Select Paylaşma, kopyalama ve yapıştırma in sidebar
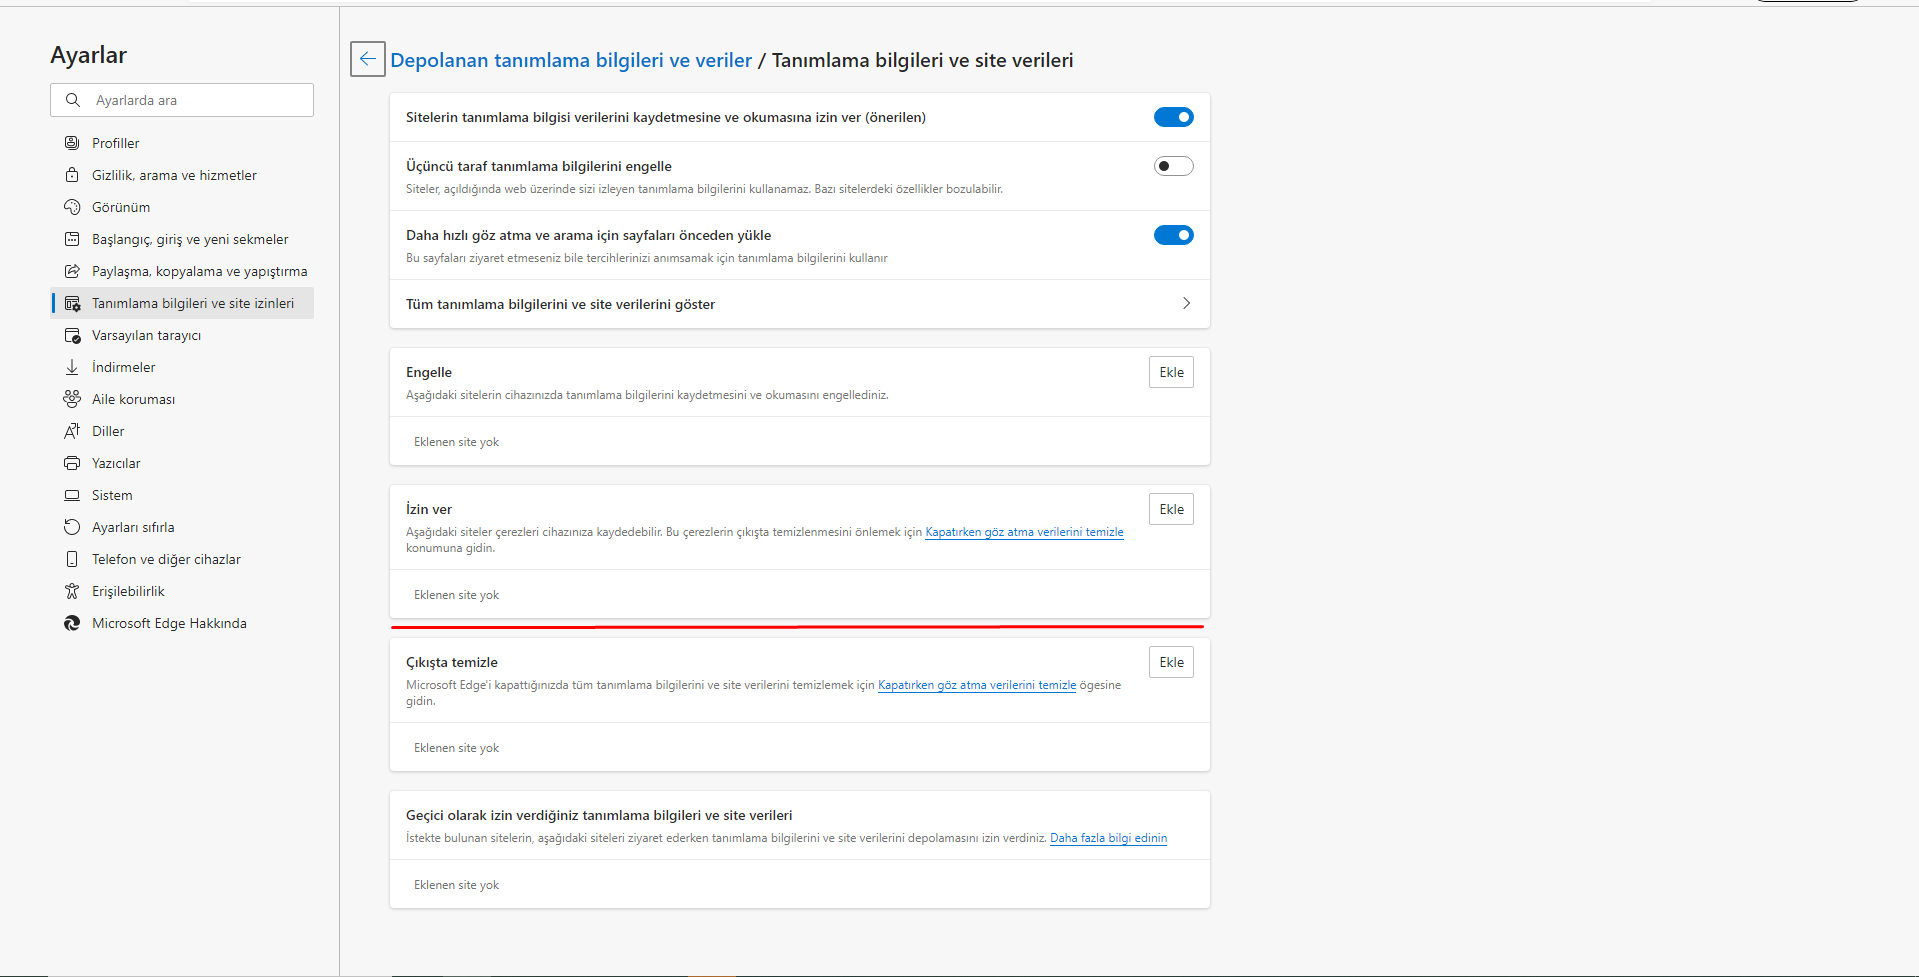Image resolution: width=1919 pixels, height=977 pixels. 182,271
